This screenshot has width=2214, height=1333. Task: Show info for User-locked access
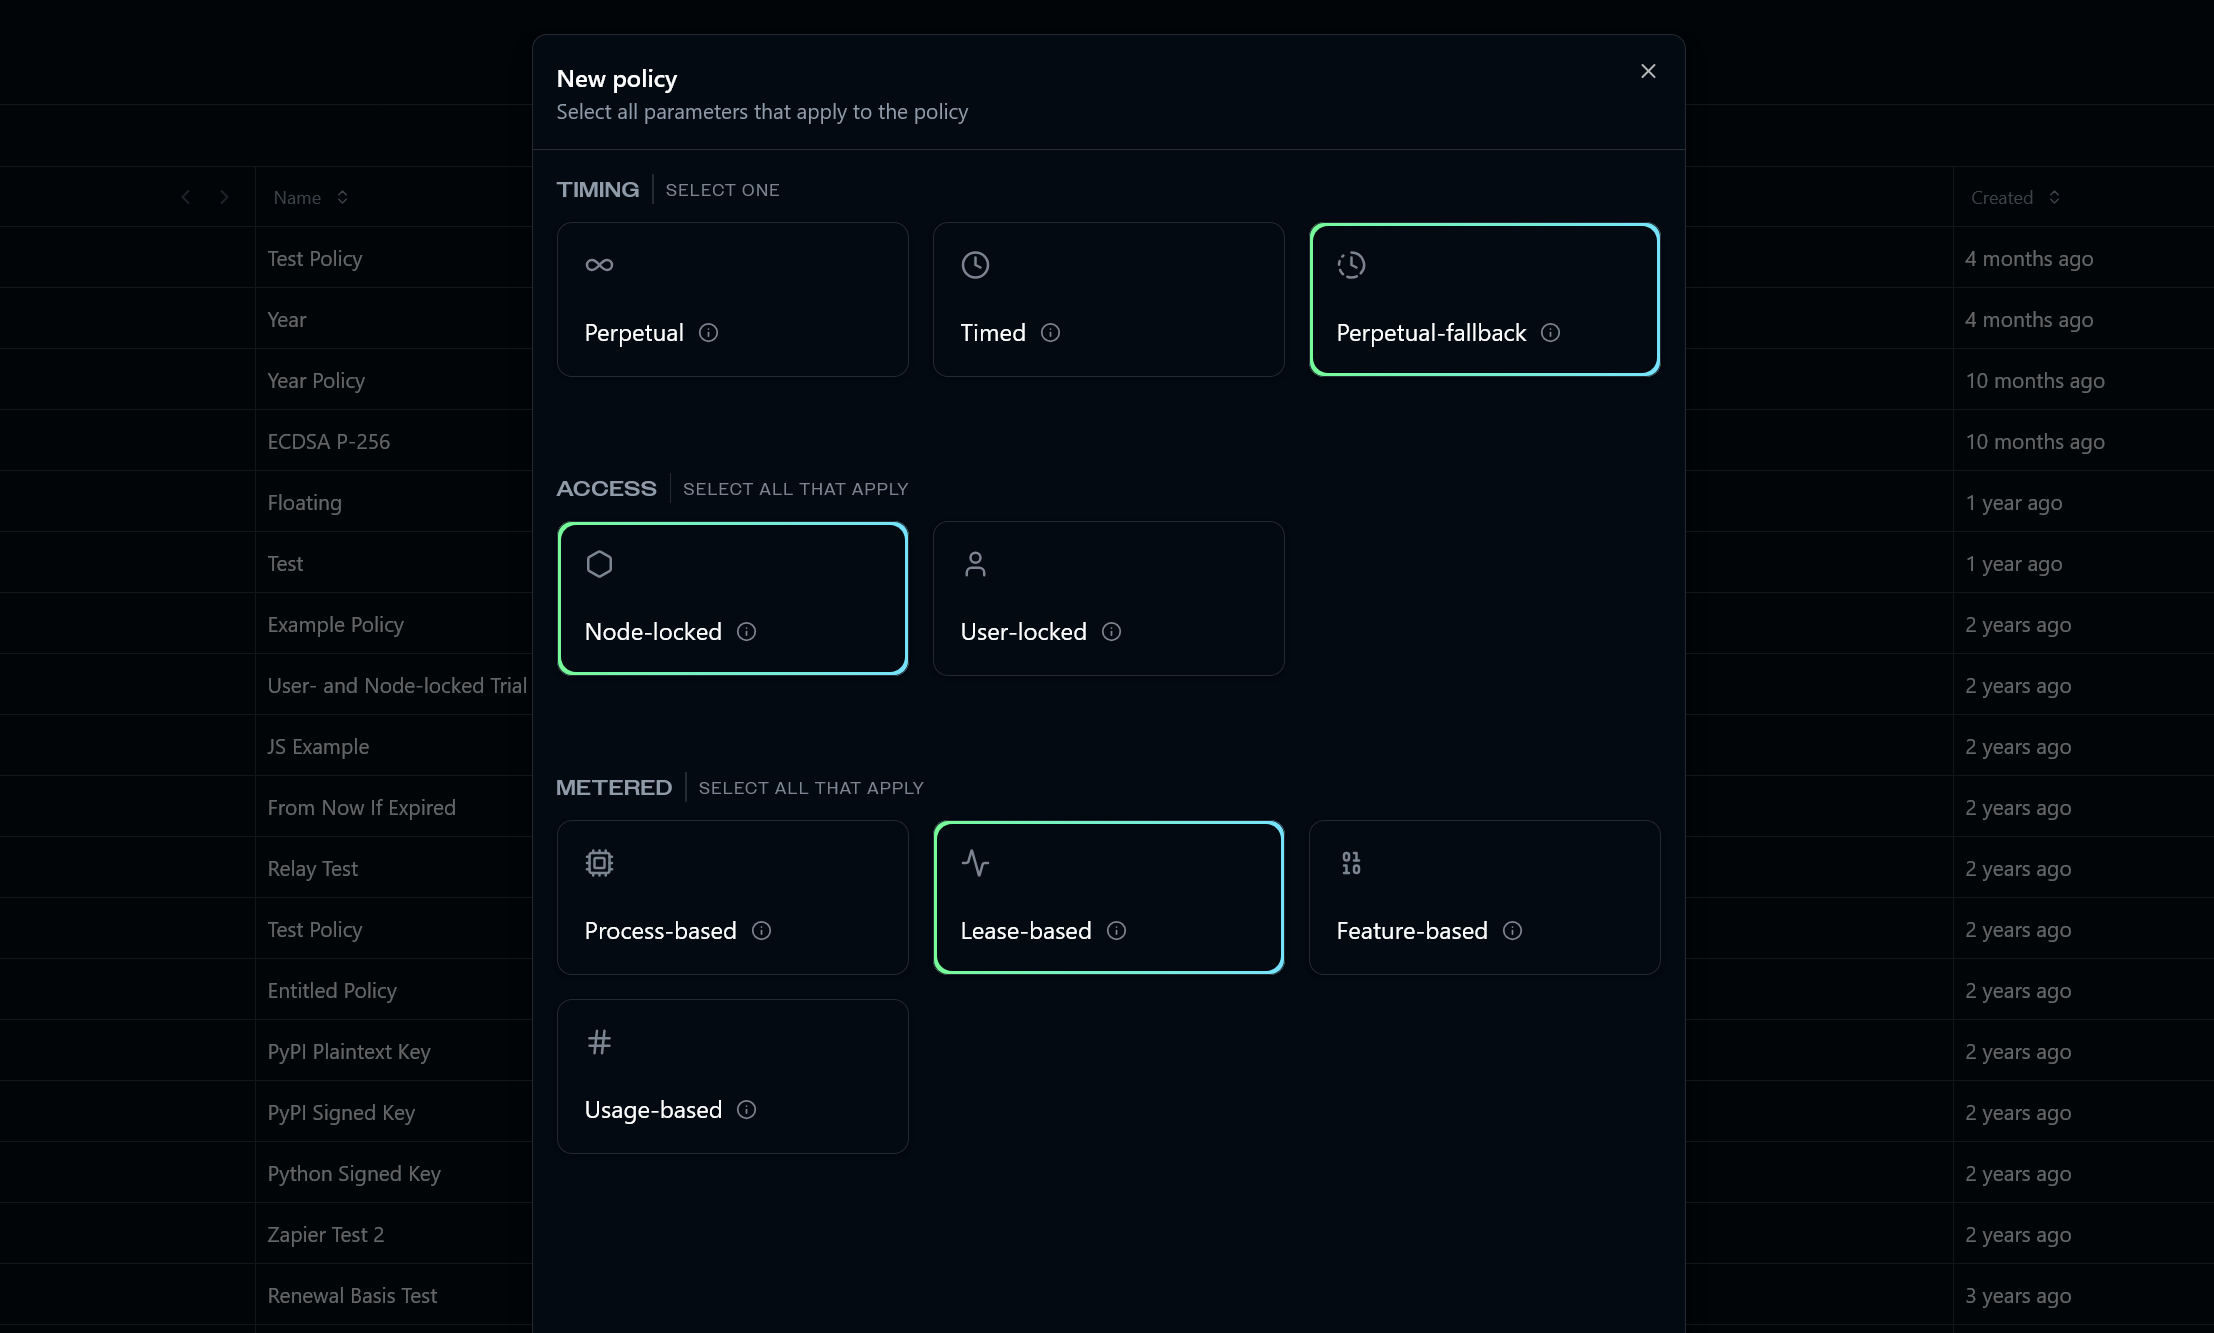point(1111,632)
